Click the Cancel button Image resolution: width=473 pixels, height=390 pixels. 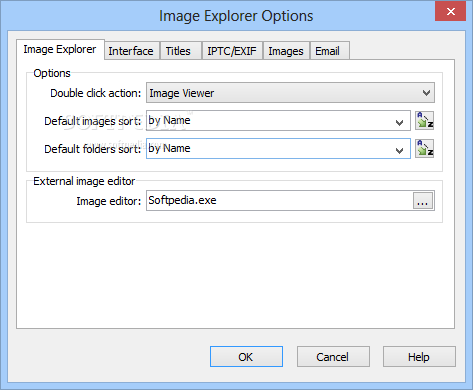[333, 357]
